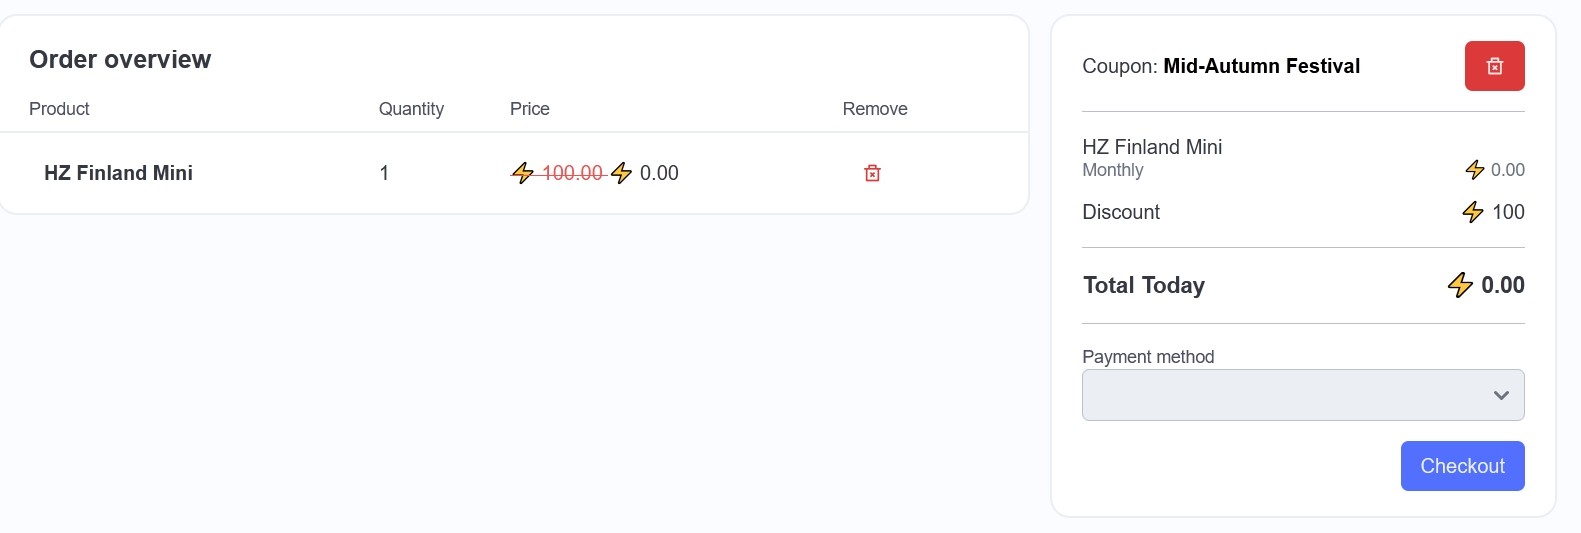1581x533 pixels.
Task: Click the Mid-Autumn Festival coupon name
Action: (1261, 66)
